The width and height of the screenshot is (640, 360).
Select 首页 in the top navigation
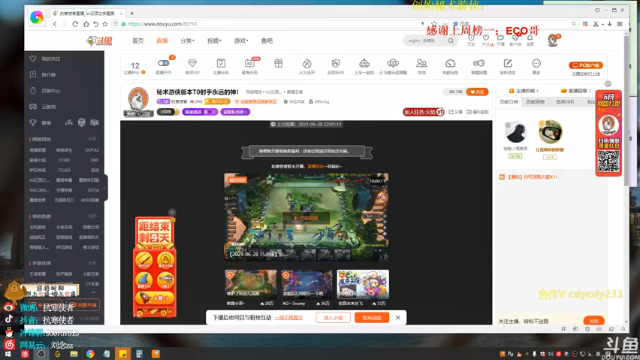138,41
